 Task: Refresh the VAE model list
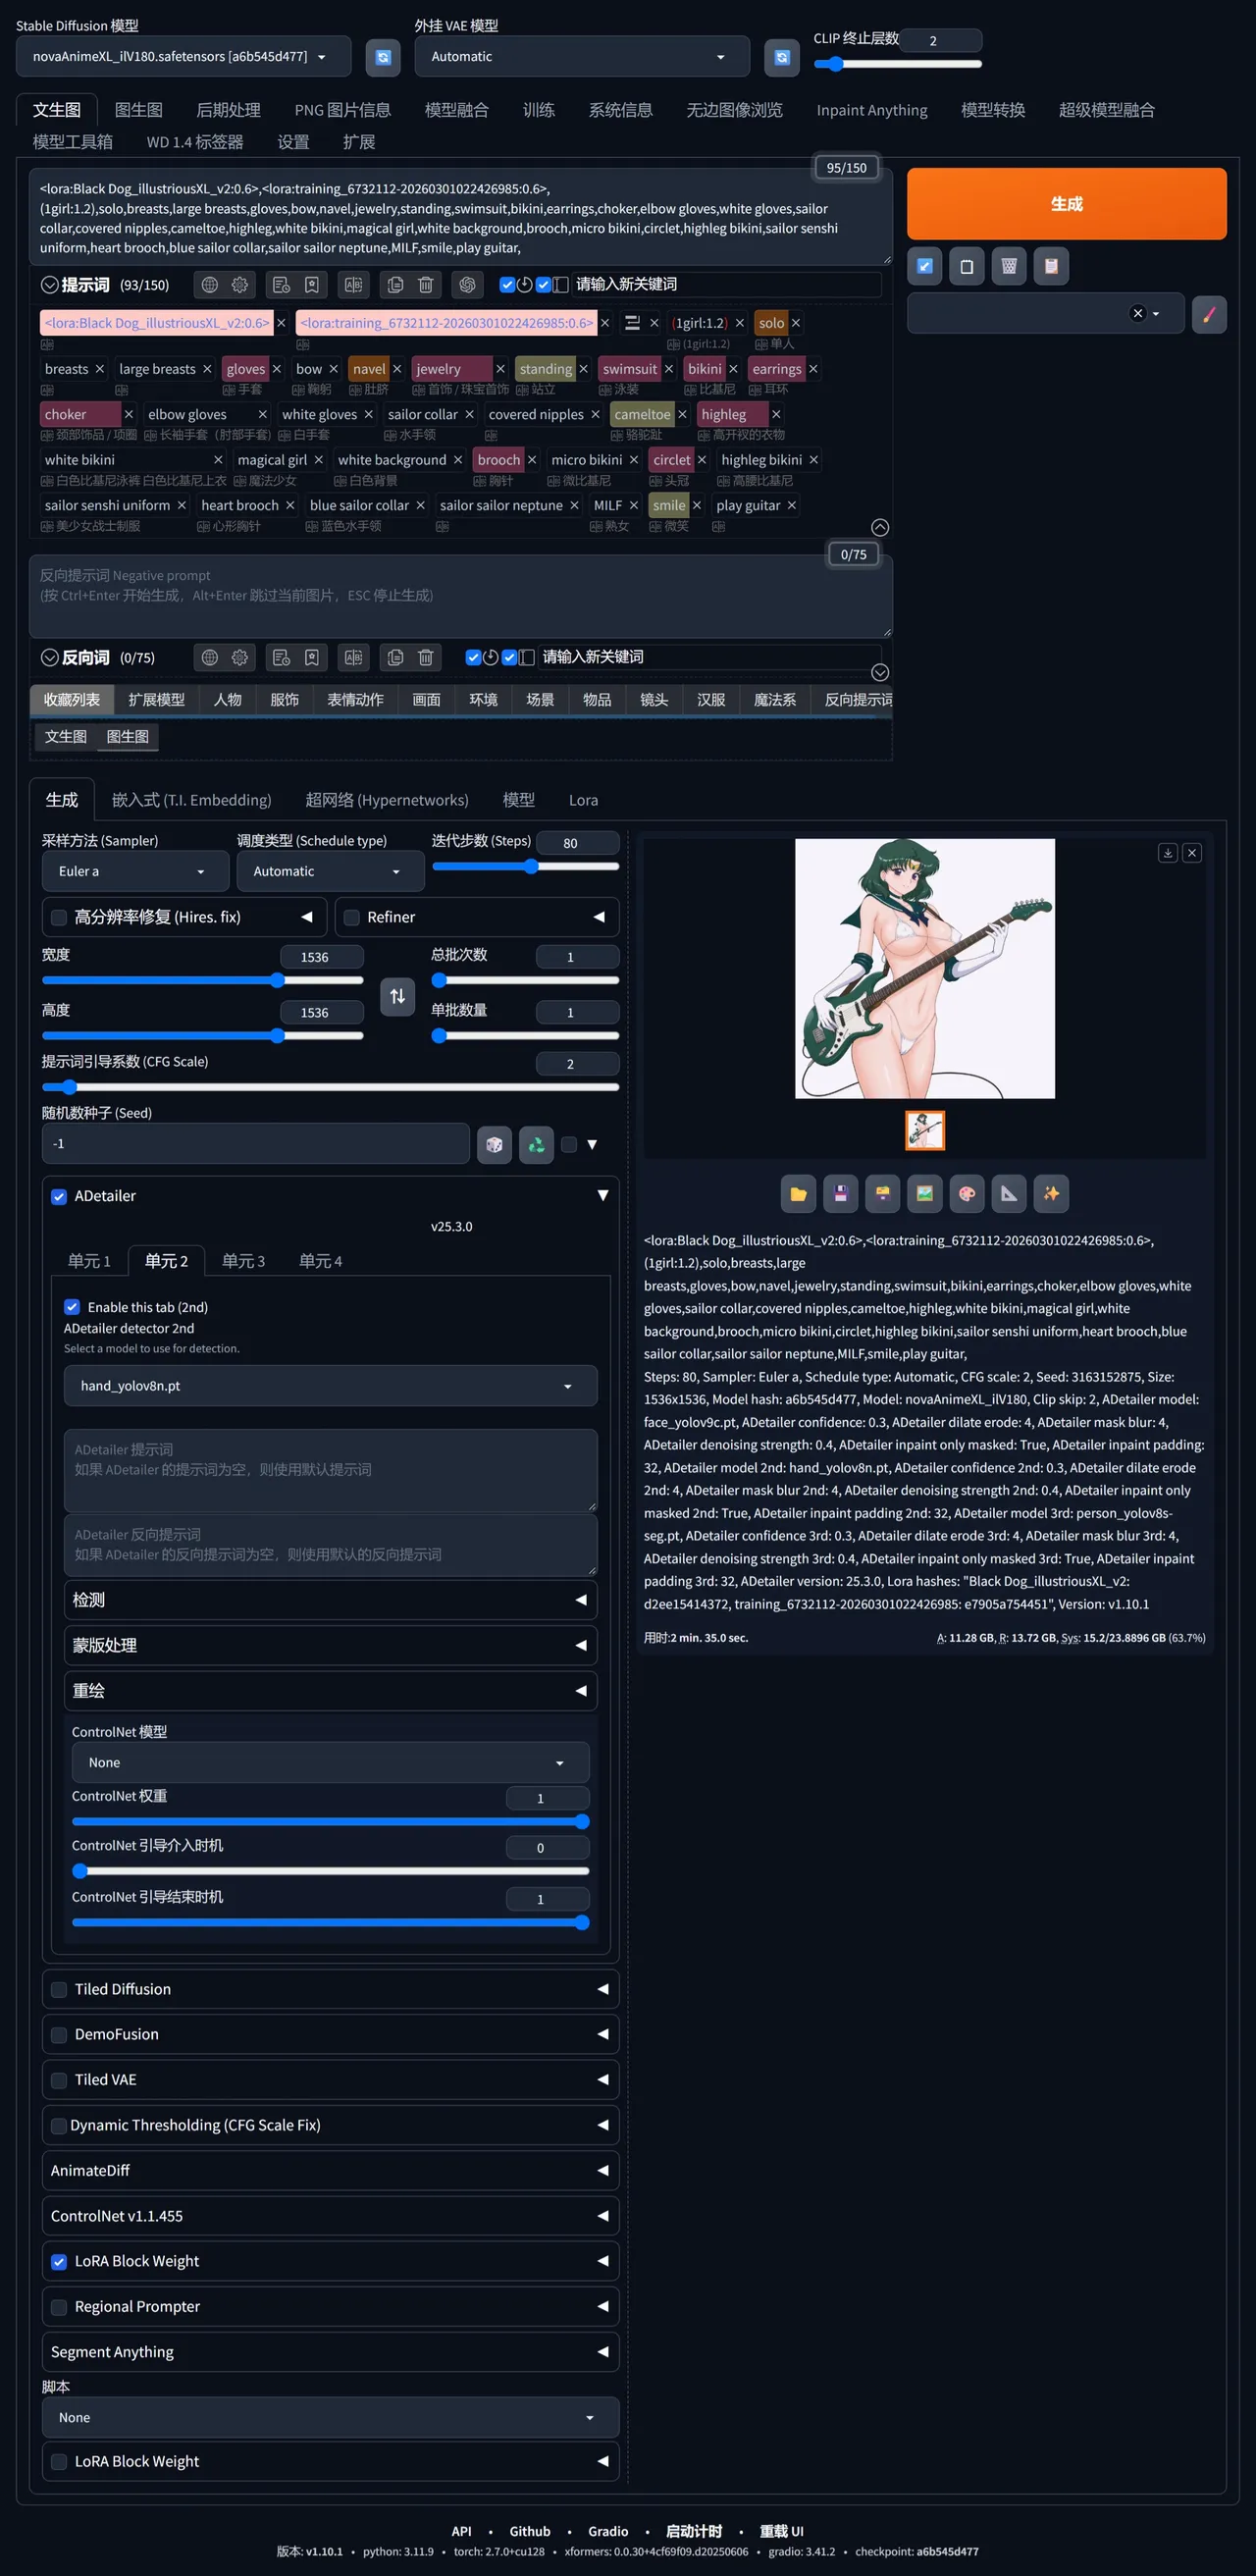click(x=781, y=57)
